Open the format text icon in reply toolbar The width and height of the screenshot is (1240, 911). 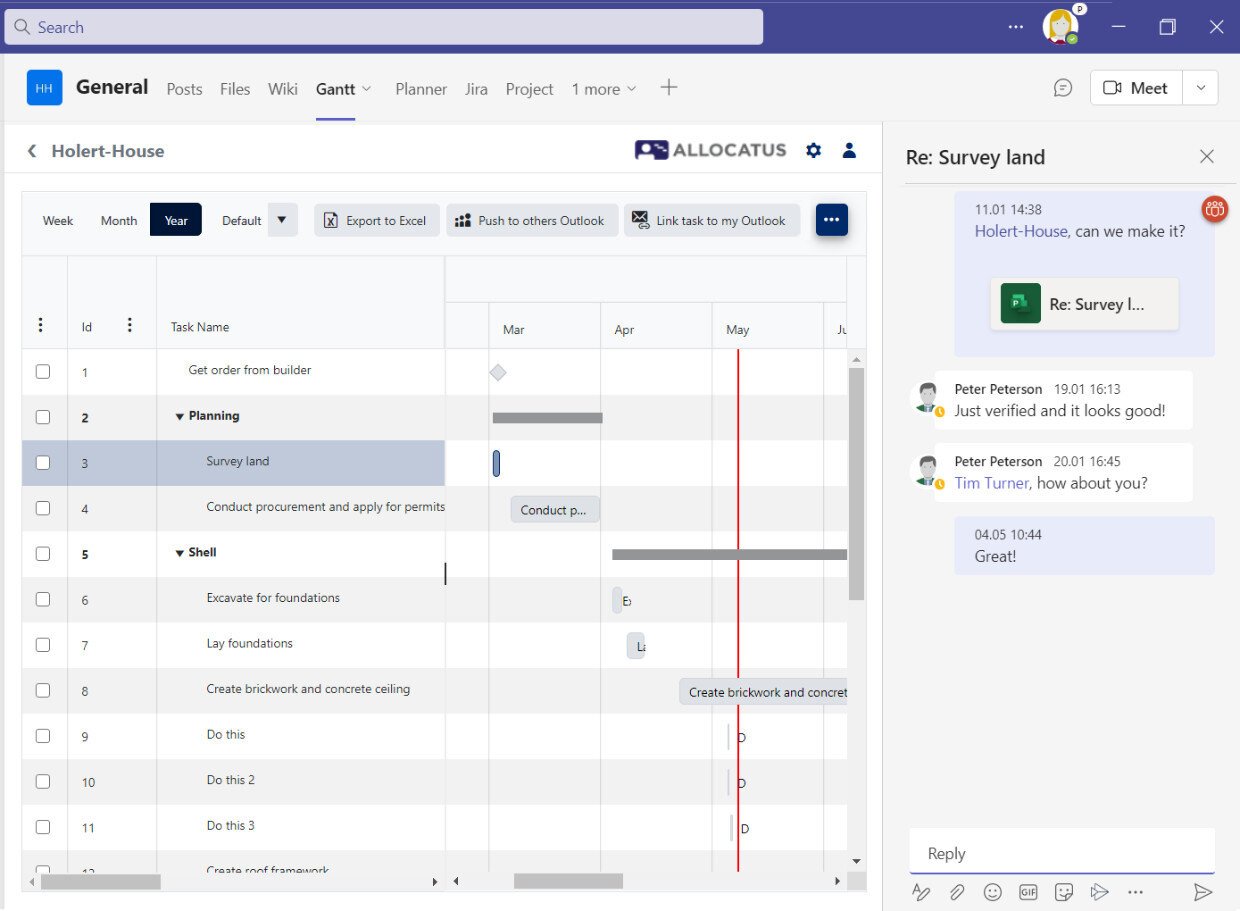point(921,892)
